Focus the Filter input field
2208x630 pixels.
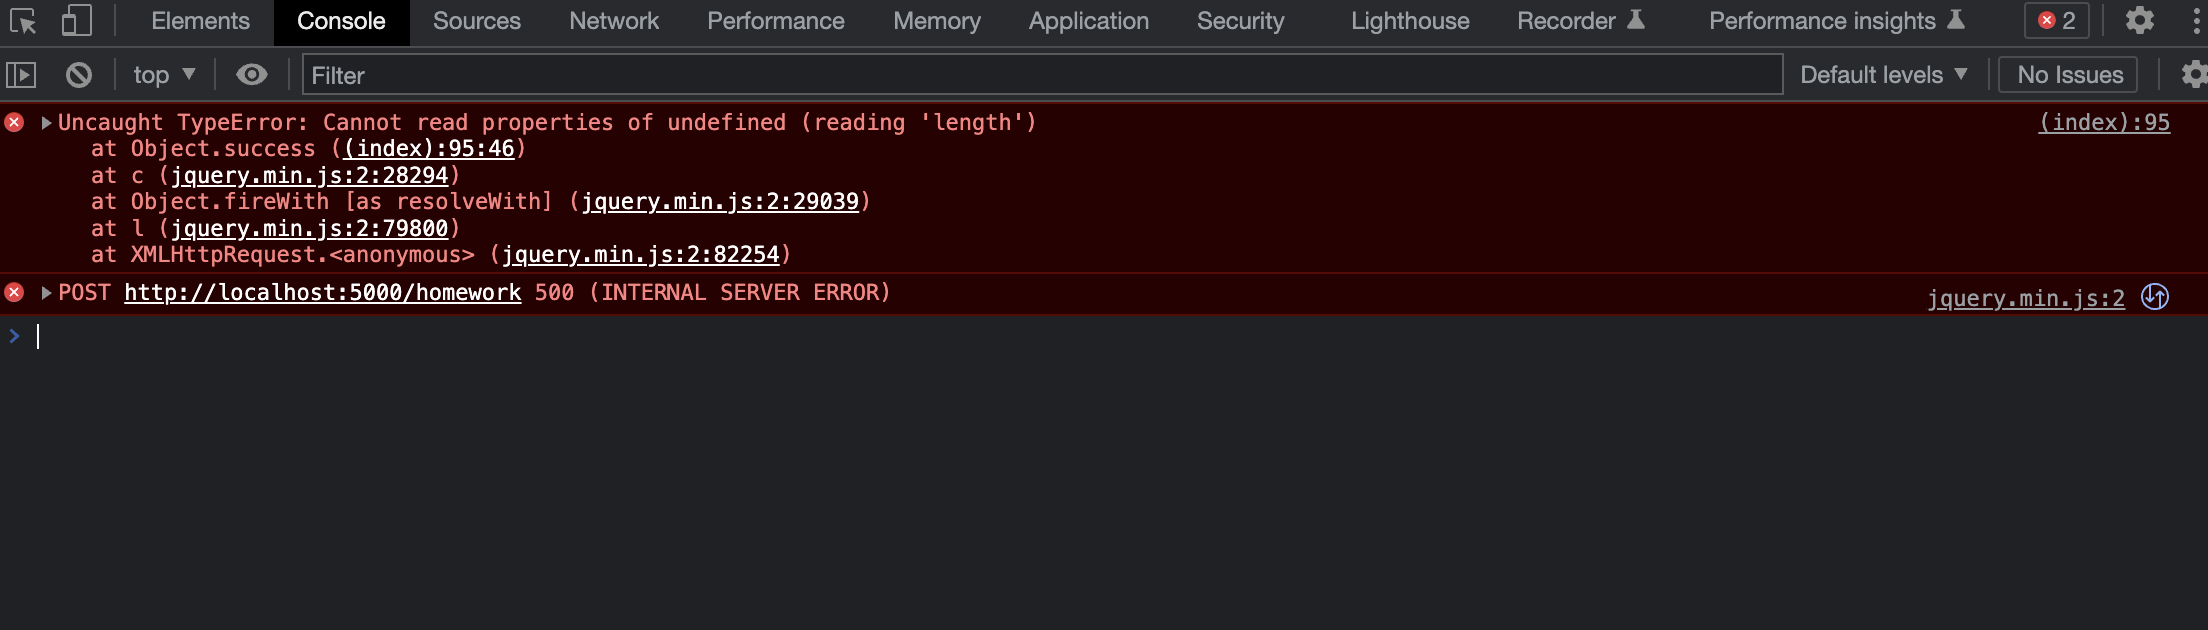pyautogui.click(x=1042, y=75)
